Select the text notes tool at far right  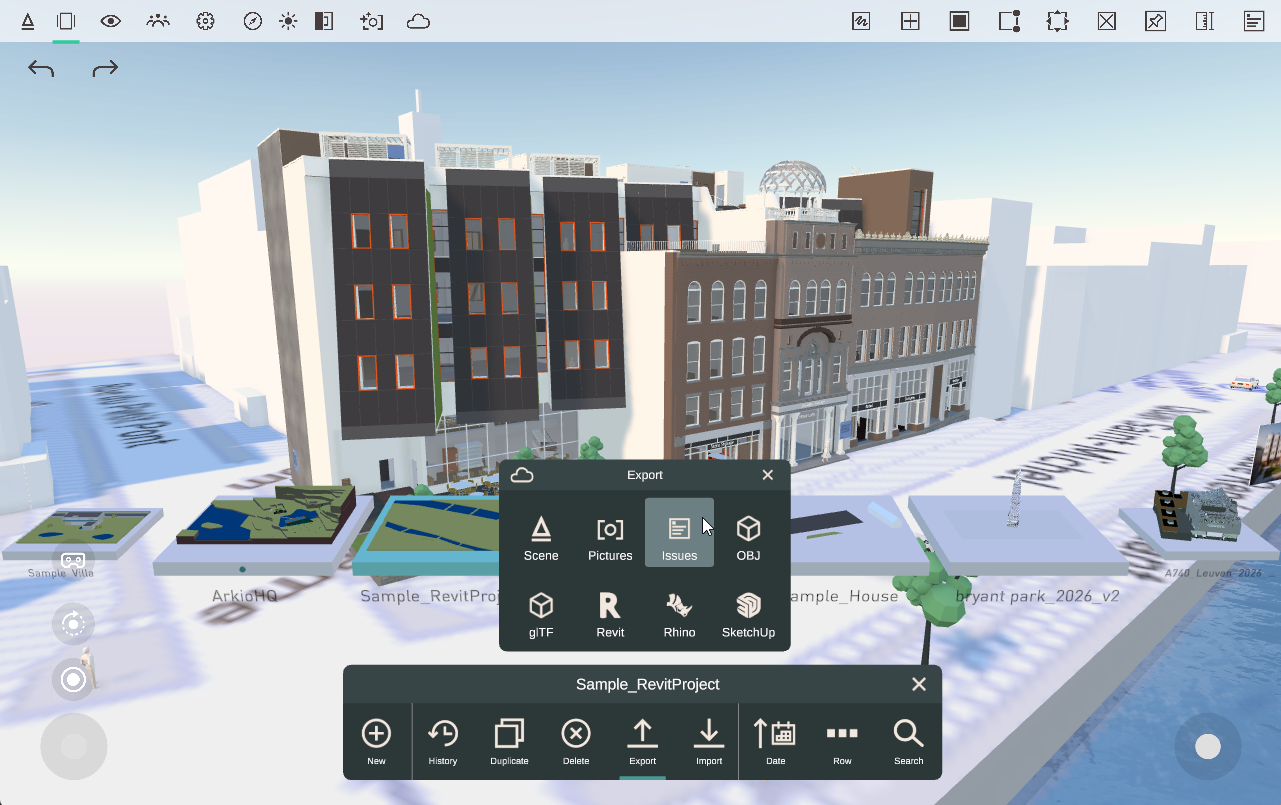pos(1253,21)
